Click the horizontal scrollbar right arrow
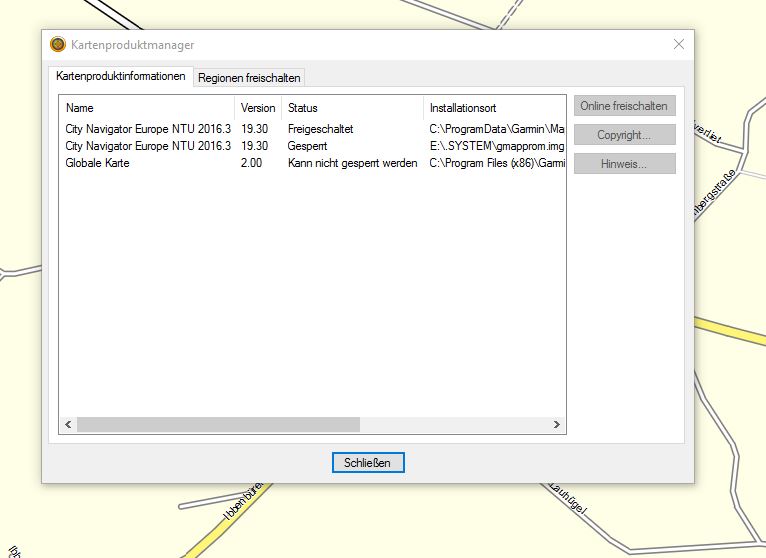Screen dimensions: 766x558 click(x=557, y=425)
